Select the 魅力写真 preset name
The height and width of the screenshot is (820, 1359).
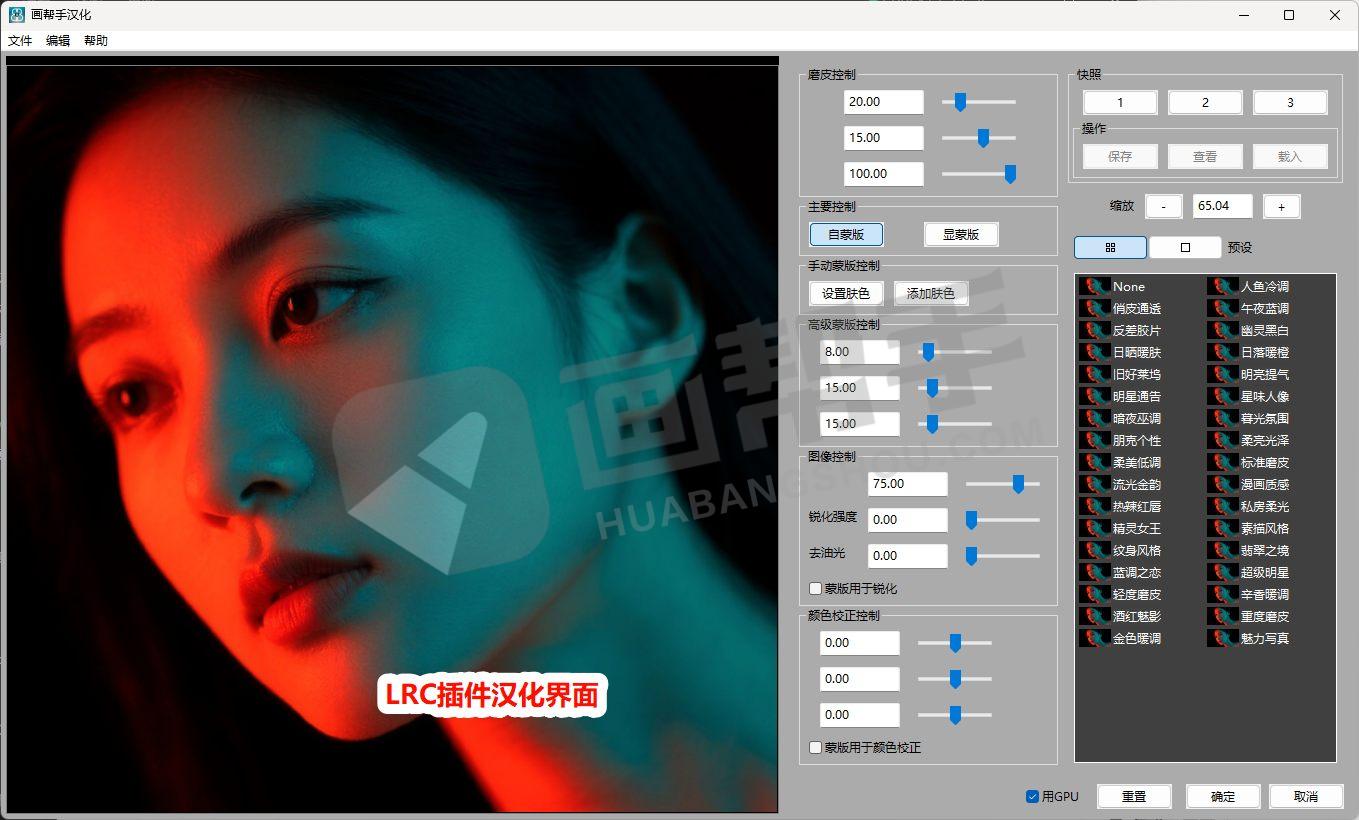pos(1265,638)
